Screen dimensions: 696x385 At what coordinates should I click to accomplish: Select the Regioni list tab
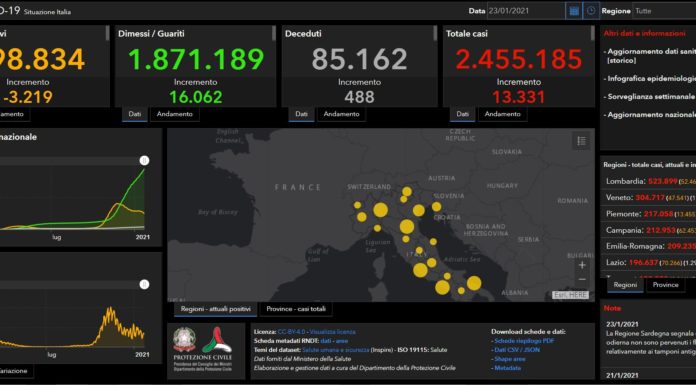point(625,285)
